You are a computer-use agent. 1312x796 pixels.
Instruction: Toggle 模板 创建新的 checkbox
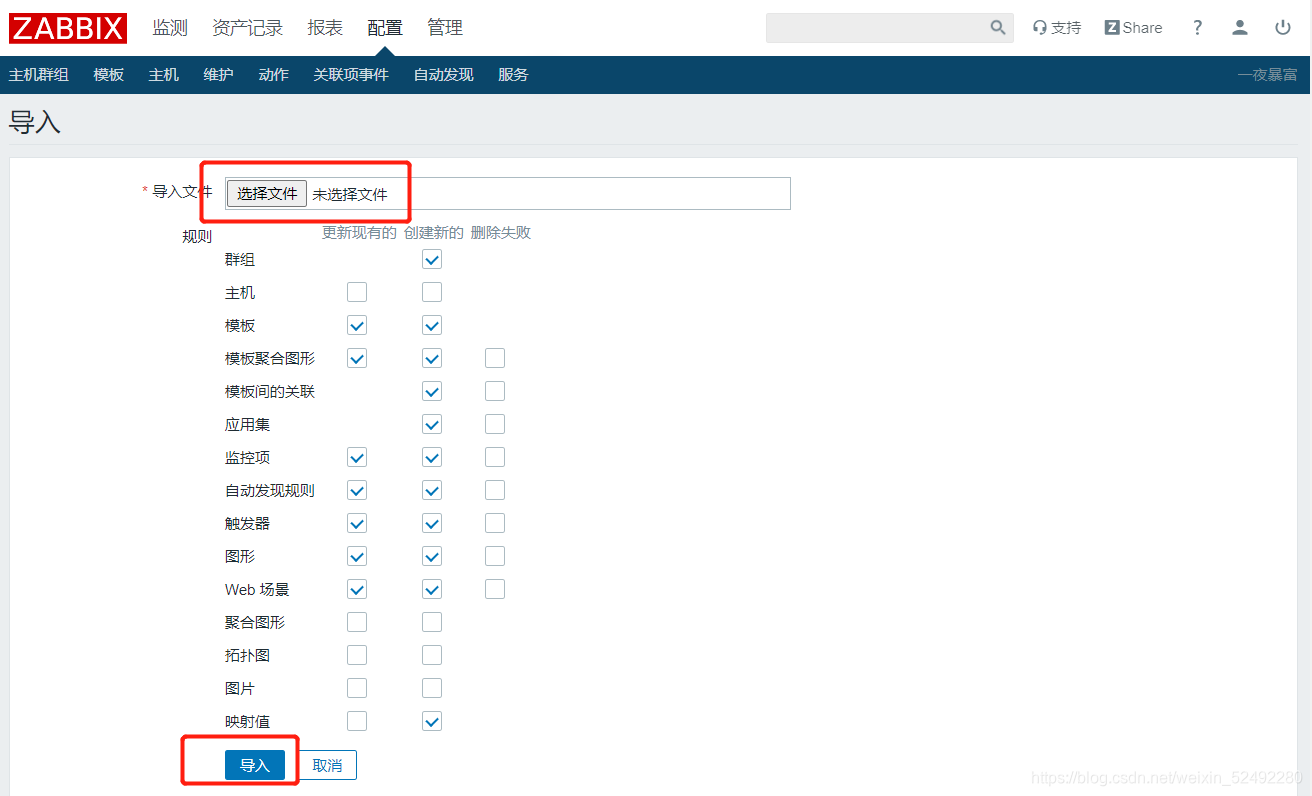[432, 325]
